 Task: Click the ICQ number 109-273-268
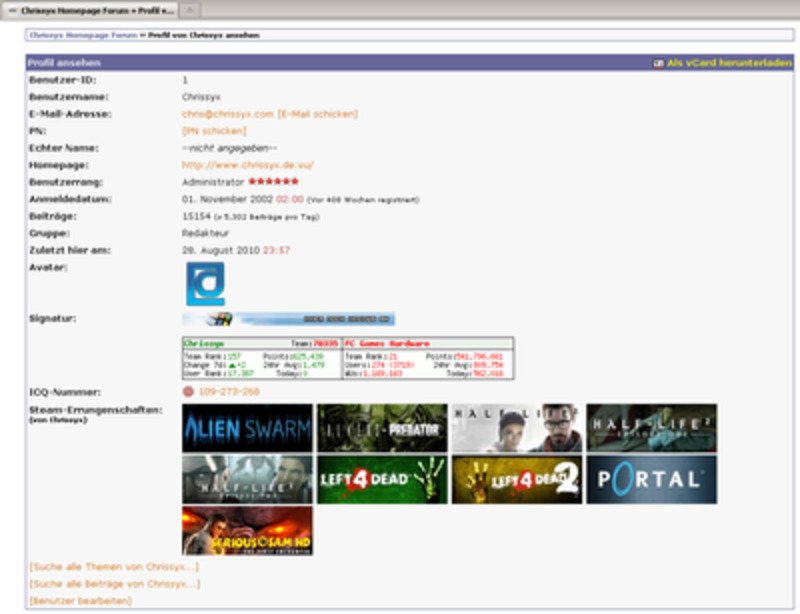pyautogui.click(x=229, y=391)
